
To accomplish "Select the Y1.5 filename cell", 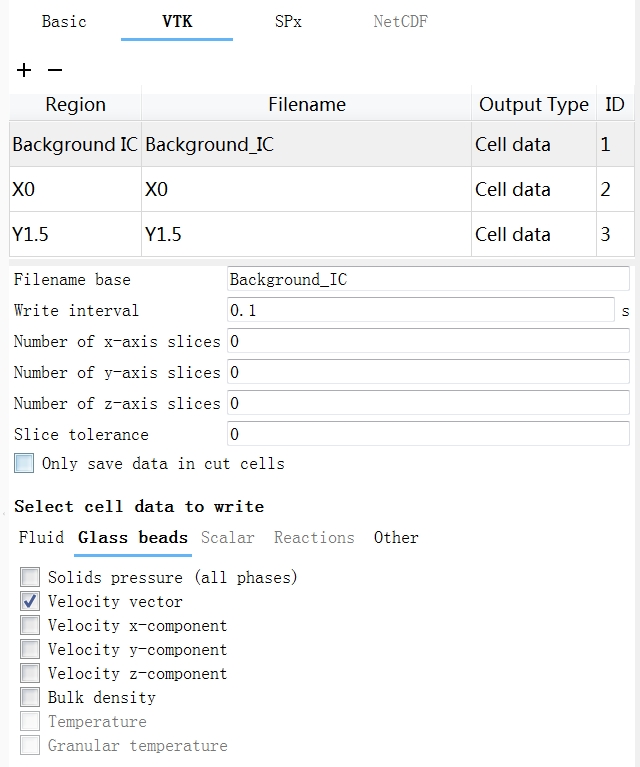I will 306,235.
